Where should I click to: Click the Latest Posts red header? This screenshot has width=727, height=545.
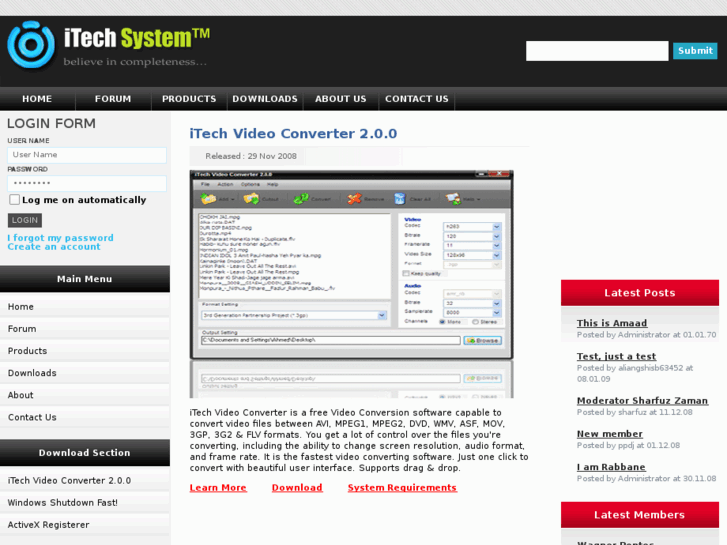coord(640,293)
